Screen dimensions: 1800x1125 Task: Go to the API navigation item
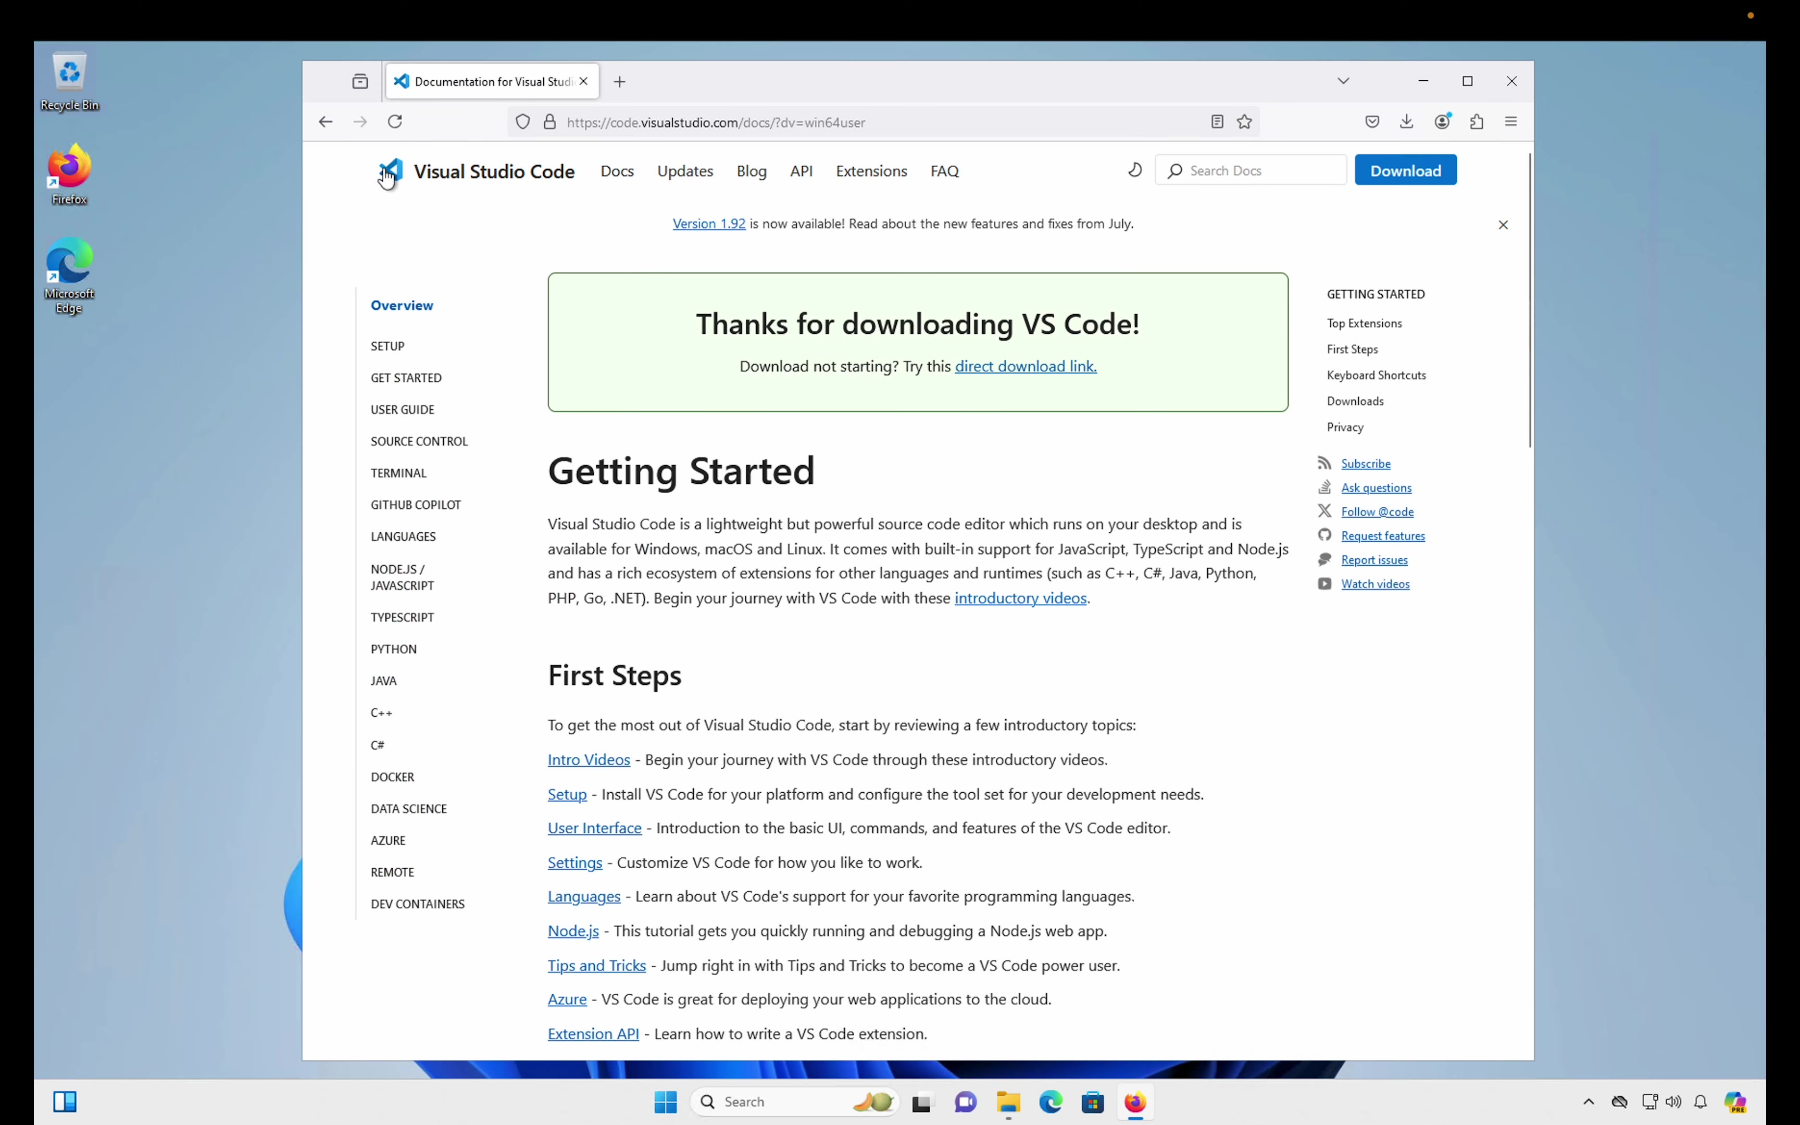[x=801, y=171]
